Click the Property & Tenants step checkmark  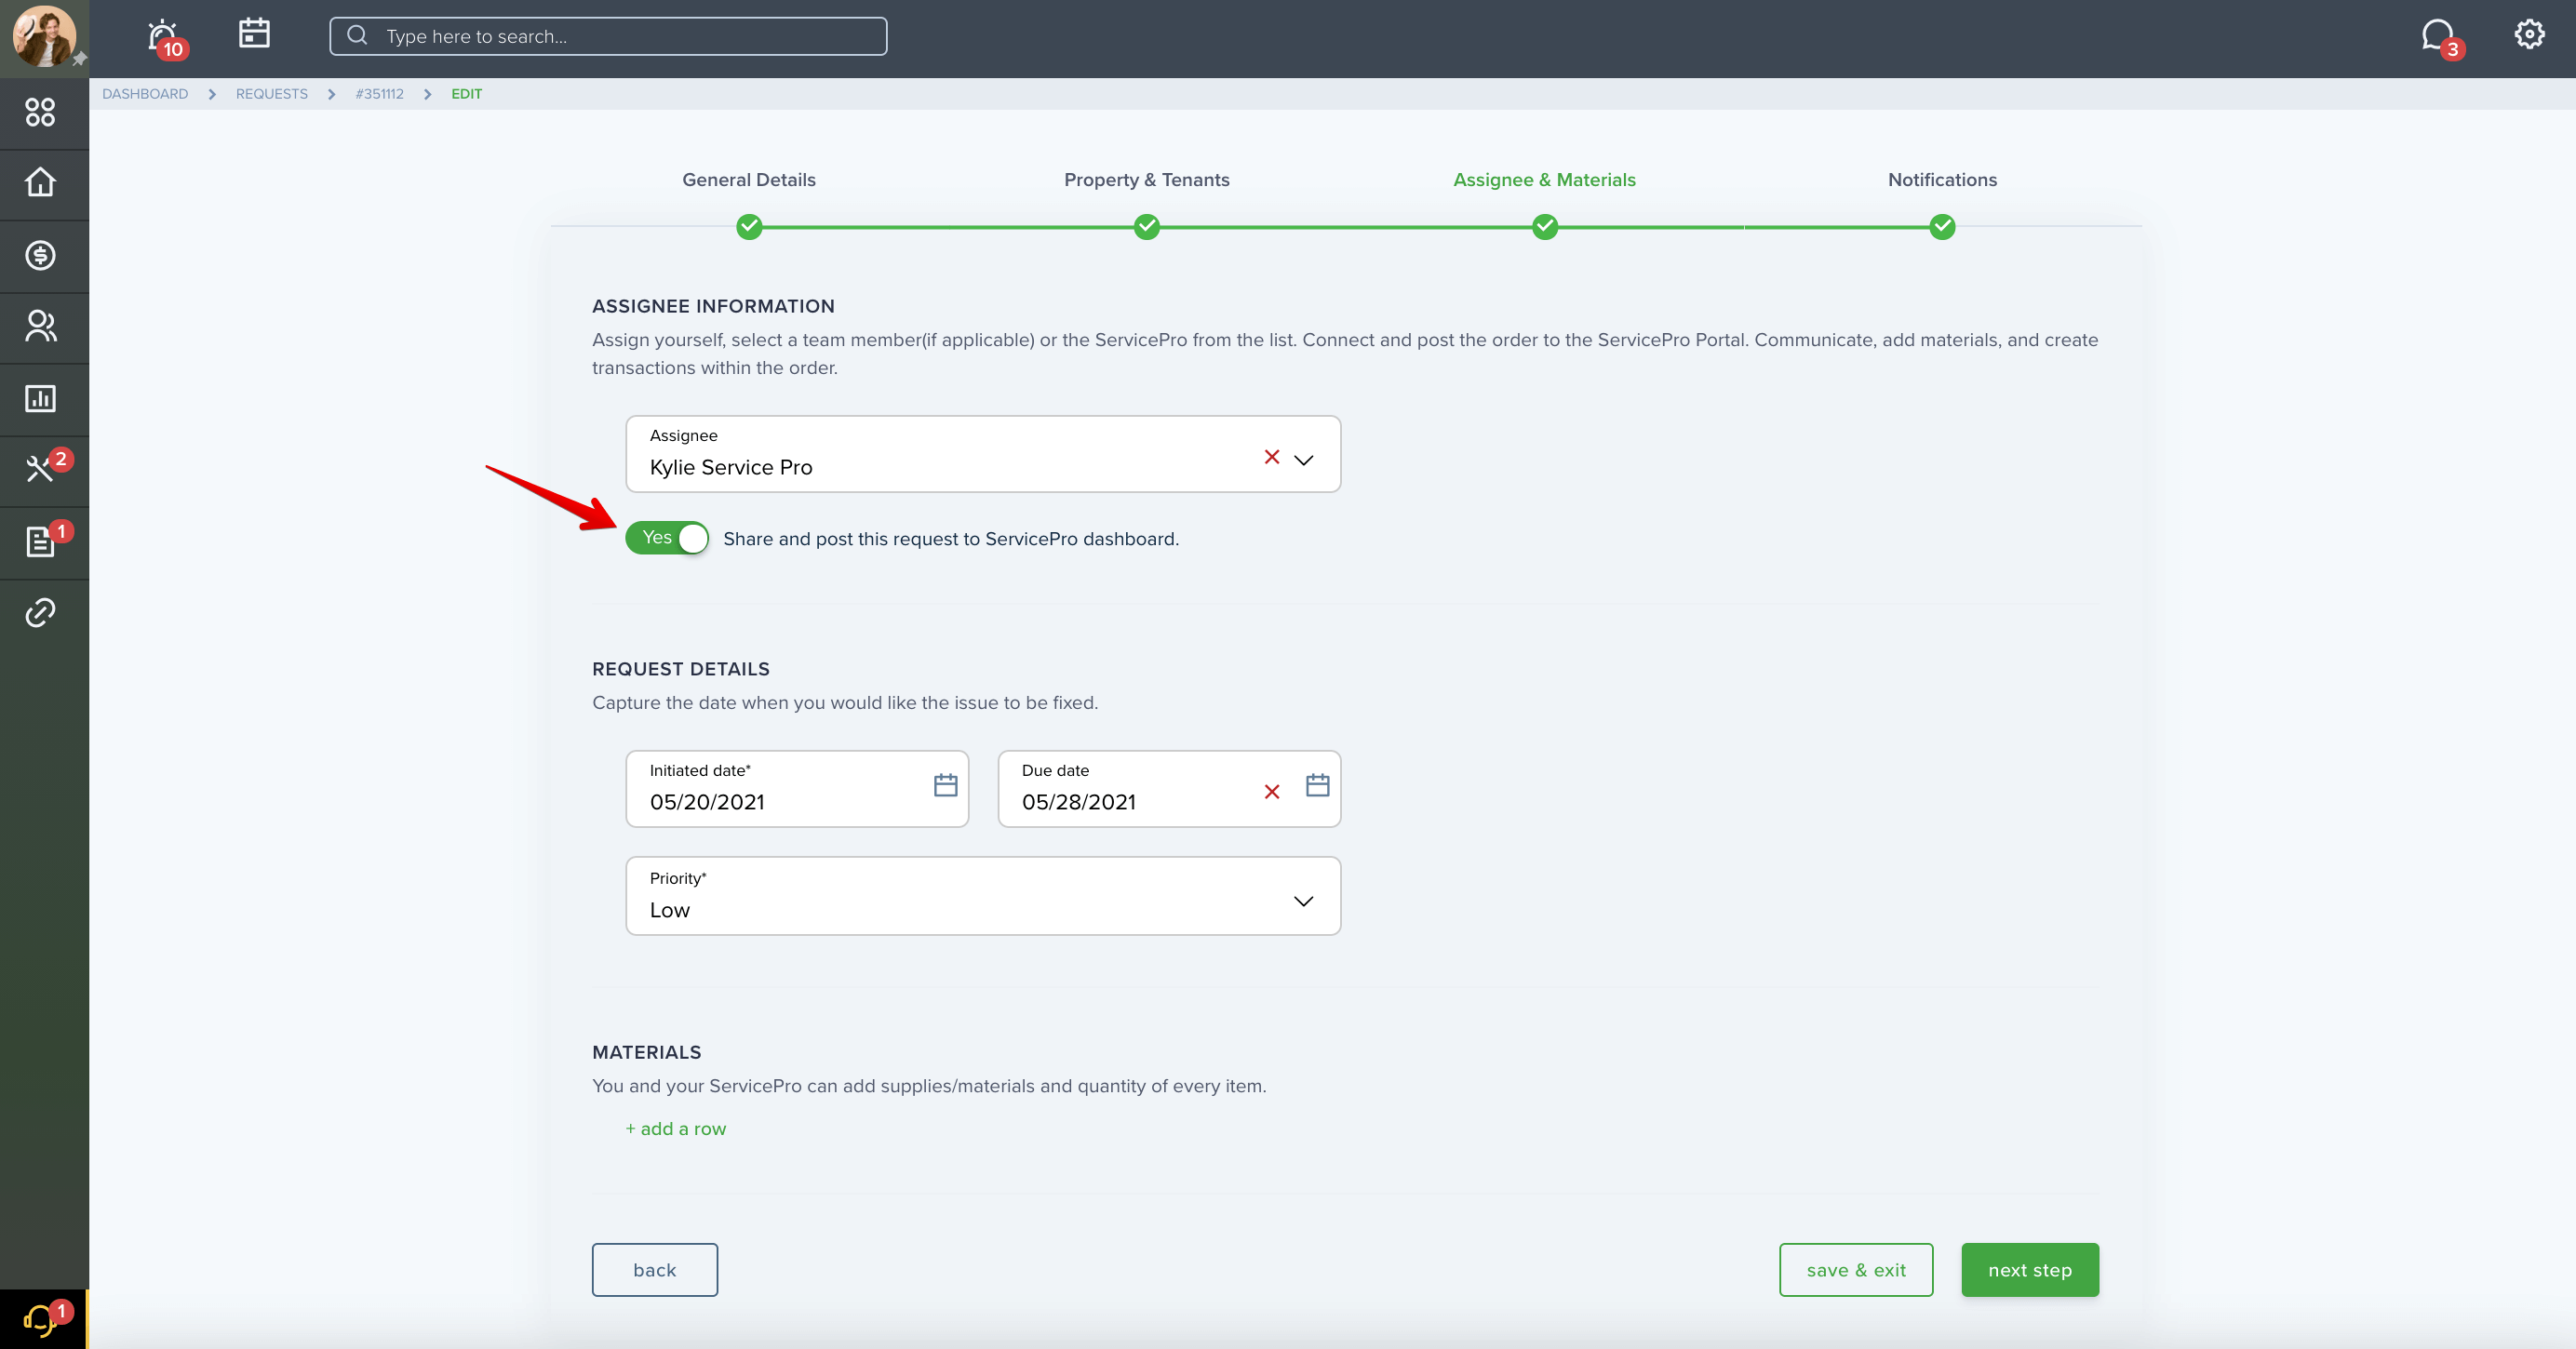click(x=1146, y=227)
